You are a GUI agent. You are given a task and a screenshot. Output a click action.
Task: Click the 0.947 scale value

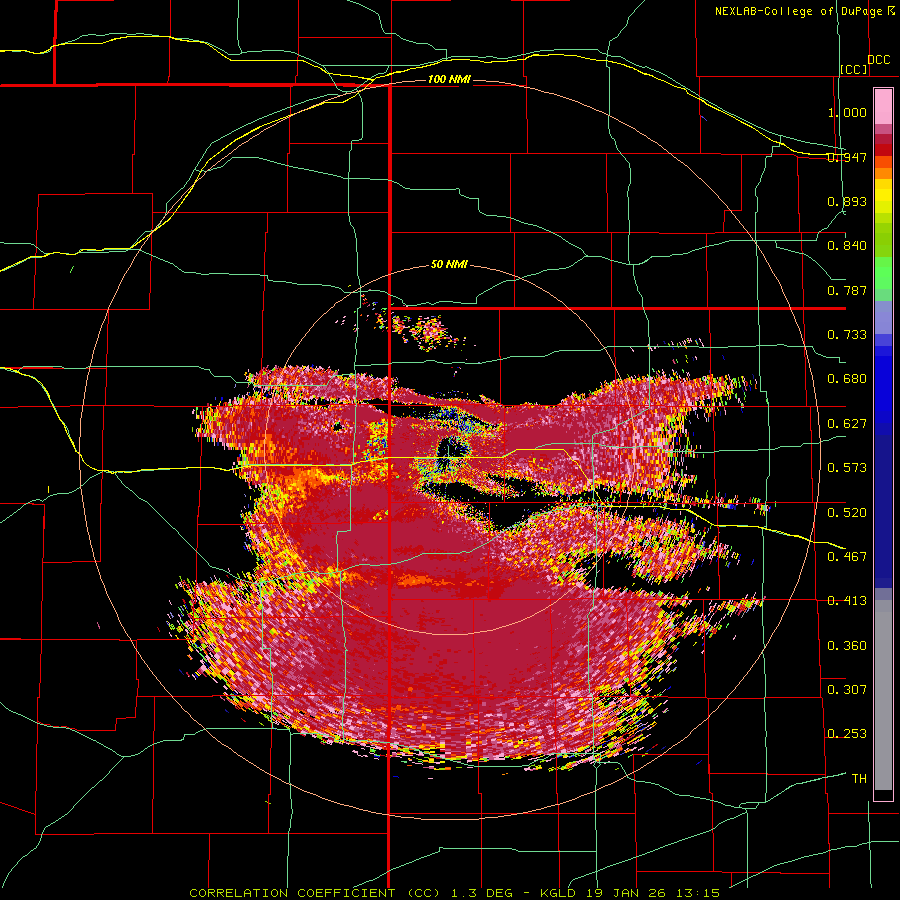point(847,157)
